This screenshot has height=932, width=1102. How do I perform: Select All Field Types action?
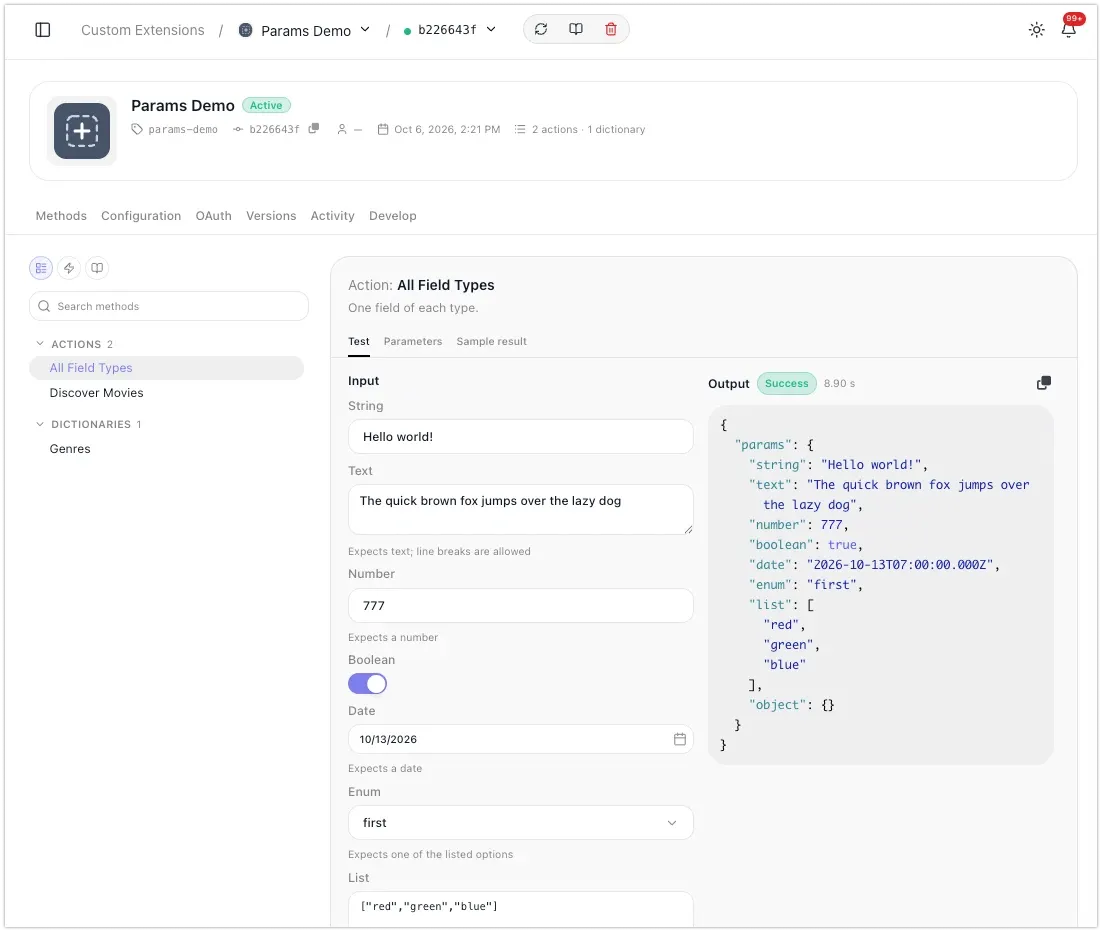(x=167, y=368)
